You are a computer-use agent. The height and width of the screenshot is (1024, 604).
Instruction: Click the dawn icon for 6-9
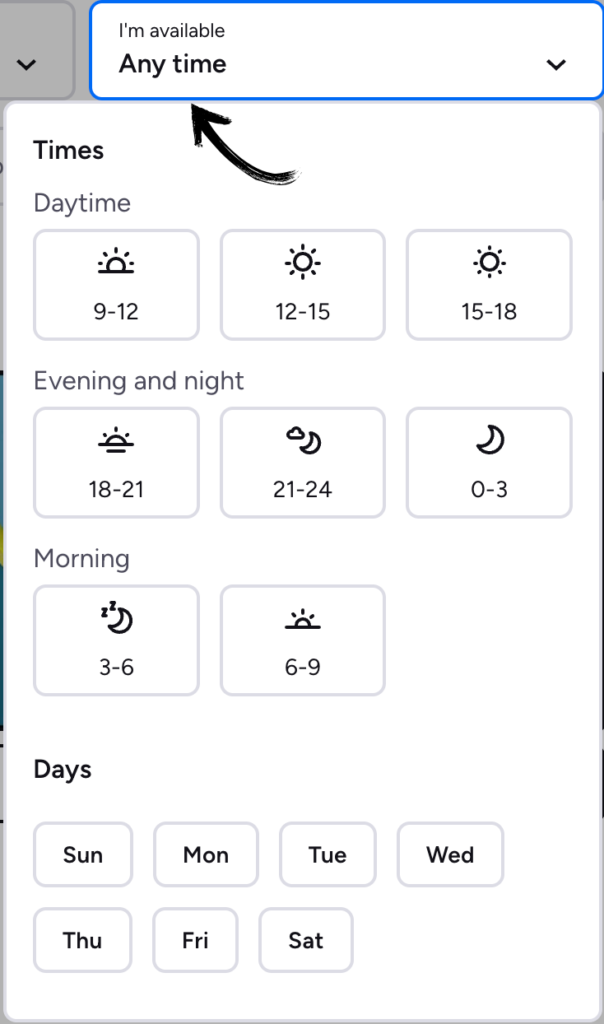click(302, 620)
